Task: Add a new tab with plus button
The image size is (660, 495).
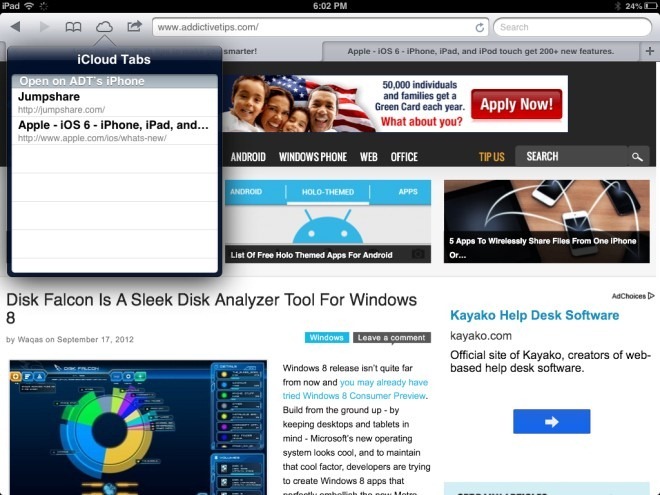Action: click(x=650, y=51)
